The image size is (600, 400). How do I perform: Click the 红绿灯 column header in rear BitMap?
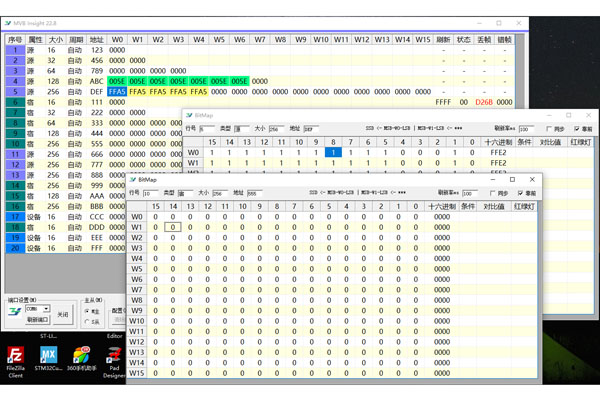[x=580, y=142]
